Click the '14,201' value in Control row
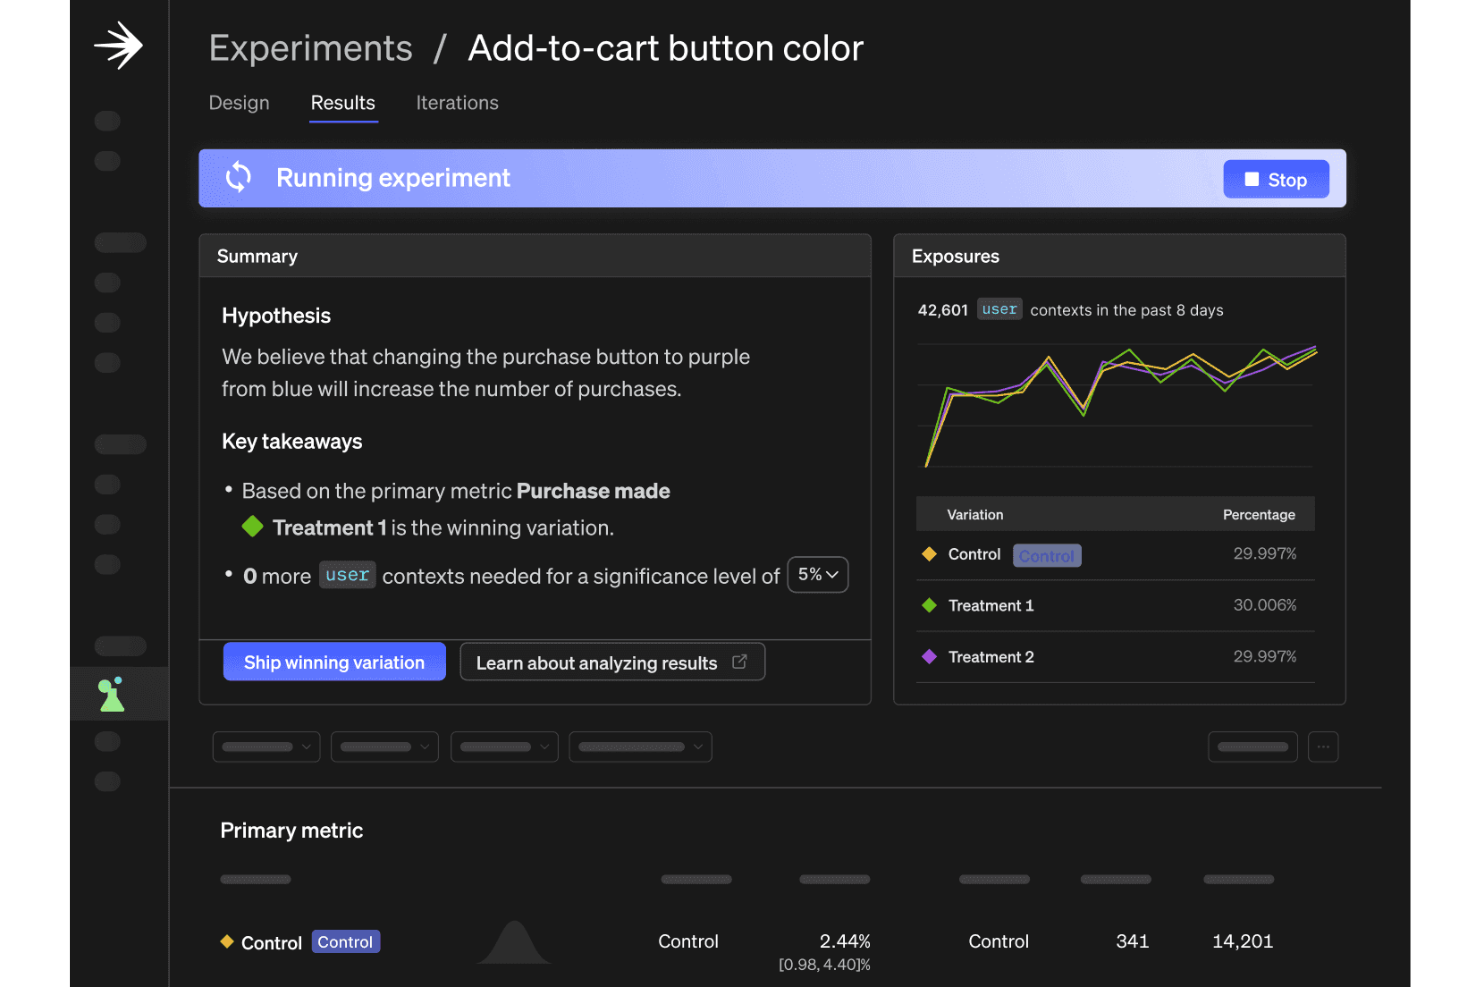Viewport: 1480px width, 987px height. 1243,941
